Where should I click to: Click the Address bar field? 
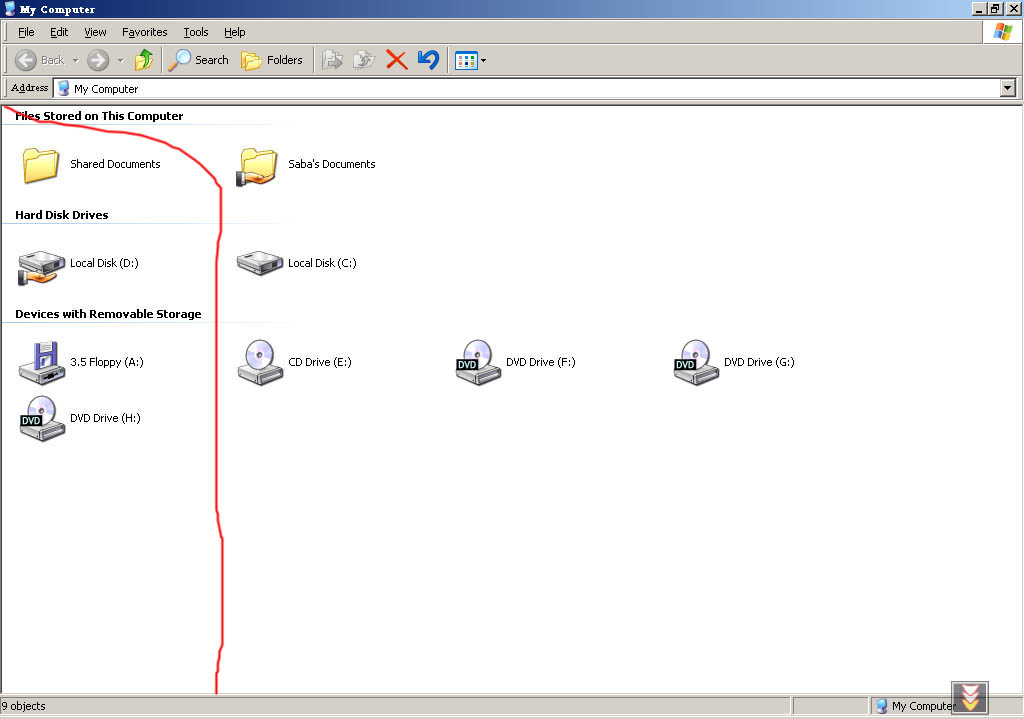coord(526,88)
